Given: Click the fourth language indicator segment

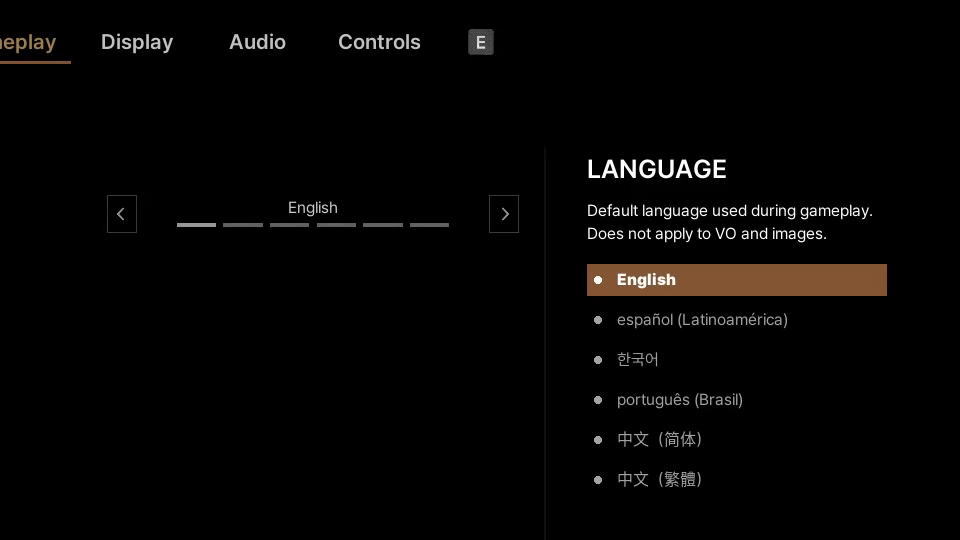Looking at the screenshot, I should coord(336,225).
